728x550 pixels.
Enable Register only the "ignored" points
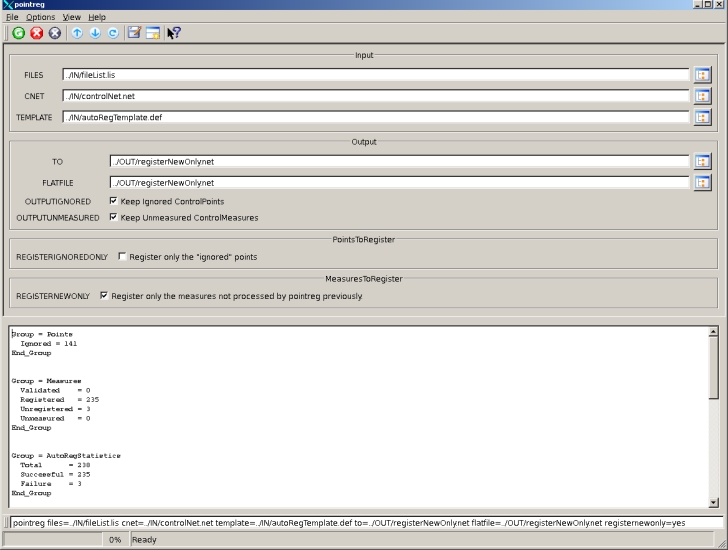[x=122, y=257]
